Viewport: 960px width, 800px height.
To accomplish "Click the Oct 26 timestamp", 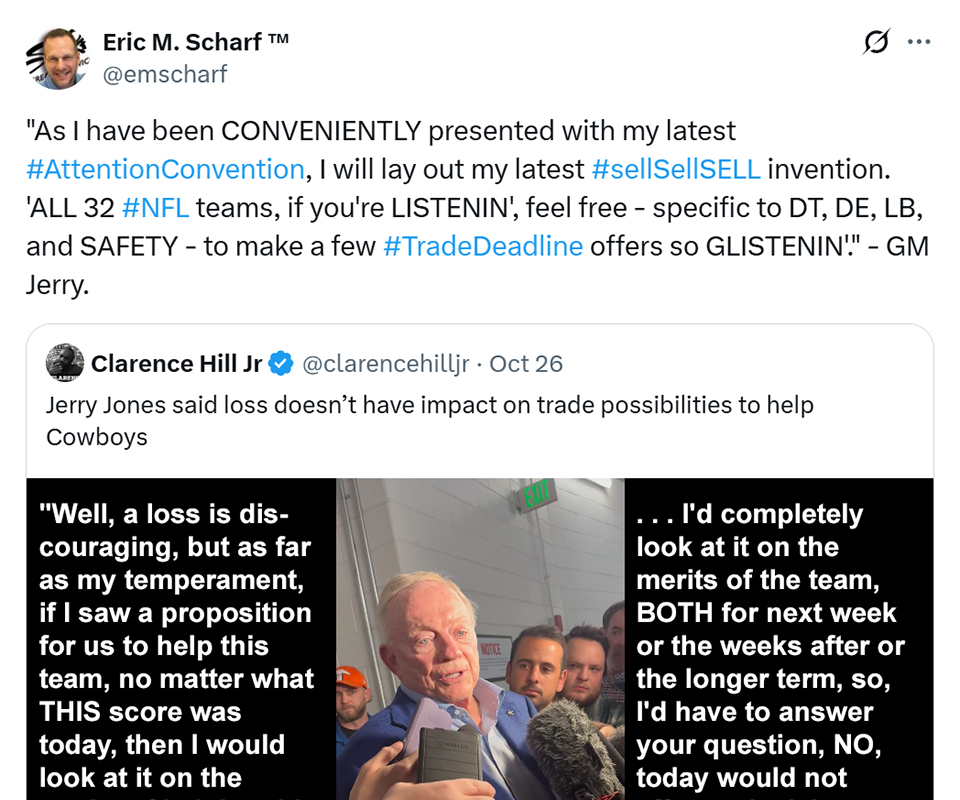I will (526, 364).
